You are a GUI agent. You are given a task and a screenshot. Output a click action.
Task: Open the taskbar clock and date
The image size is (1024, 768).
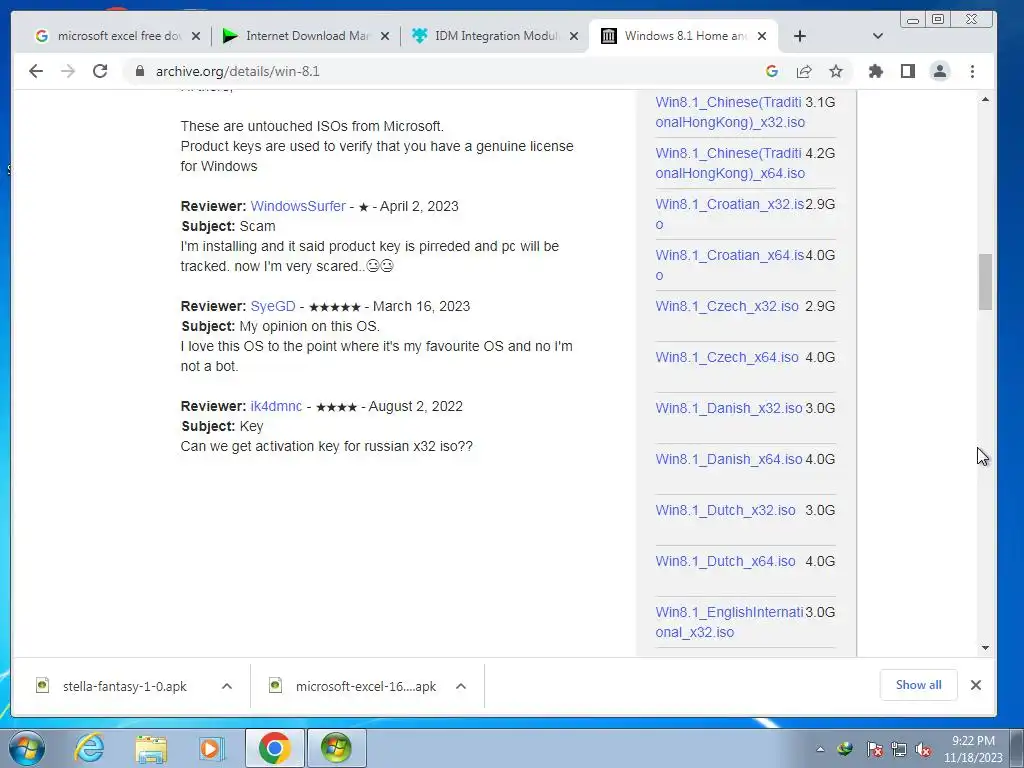point(973,749)
